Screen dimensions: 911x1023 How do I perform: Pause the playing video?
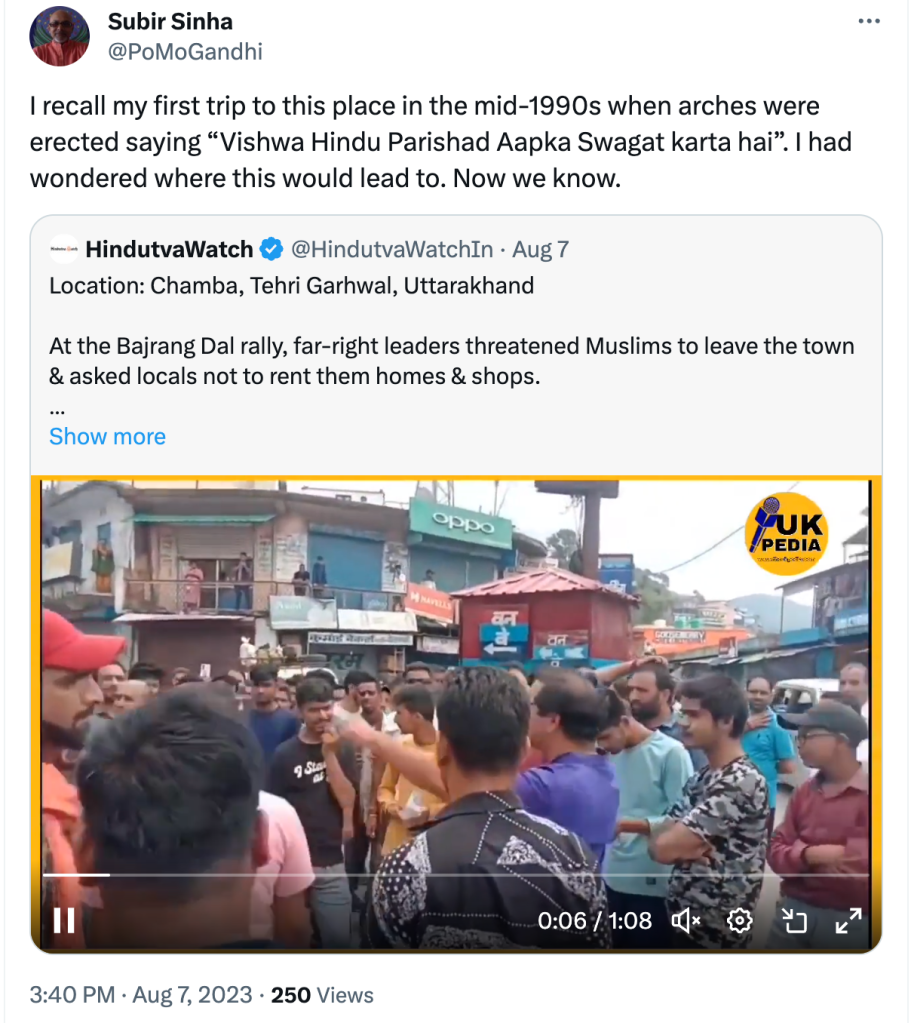pyautogui.click(x=64, y=920)
